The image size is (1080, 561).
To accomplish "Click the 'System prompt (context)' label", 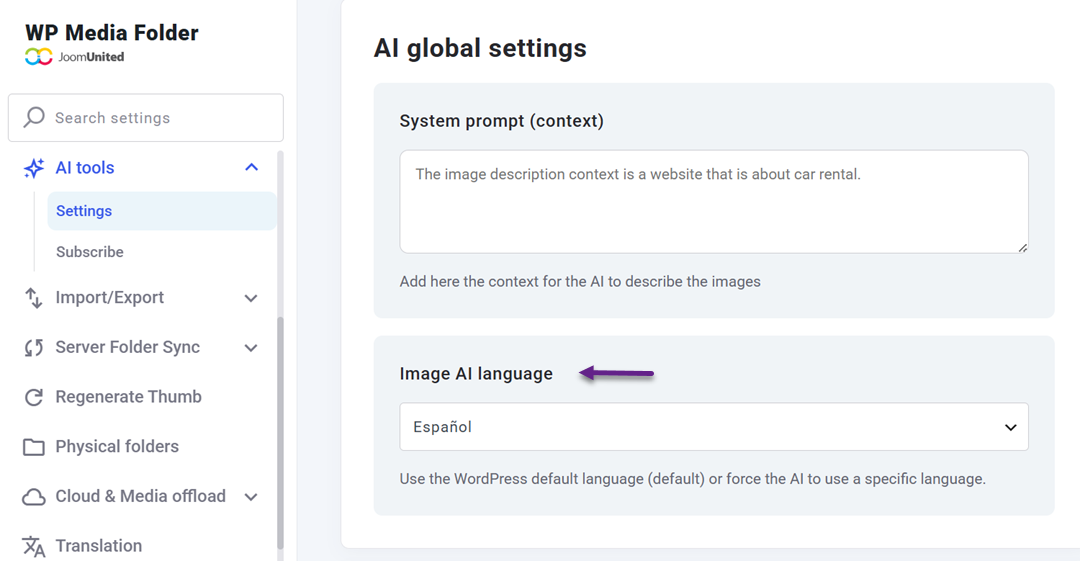I will point(501,121).
